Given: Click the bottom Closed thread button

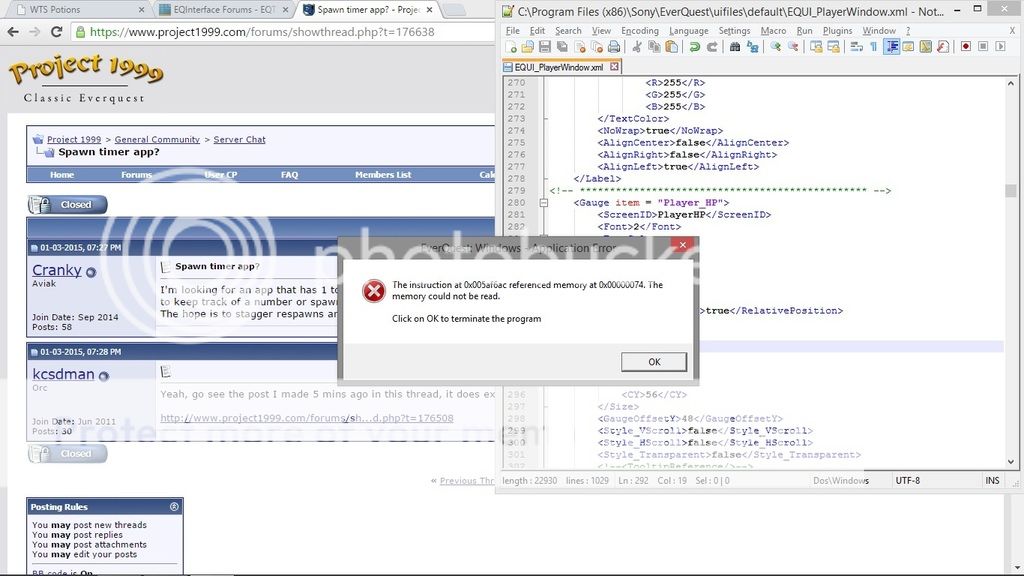Looking at the screenshot, I should pyautogui.click(x=67, y=453).
